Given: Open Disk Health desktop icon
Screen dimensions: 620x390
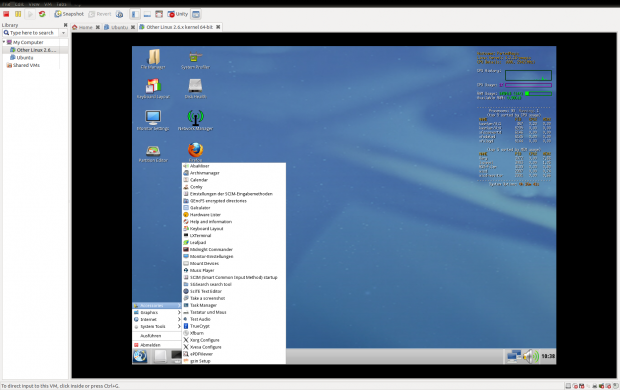Looking at the screenshot, I should [195, 88].
